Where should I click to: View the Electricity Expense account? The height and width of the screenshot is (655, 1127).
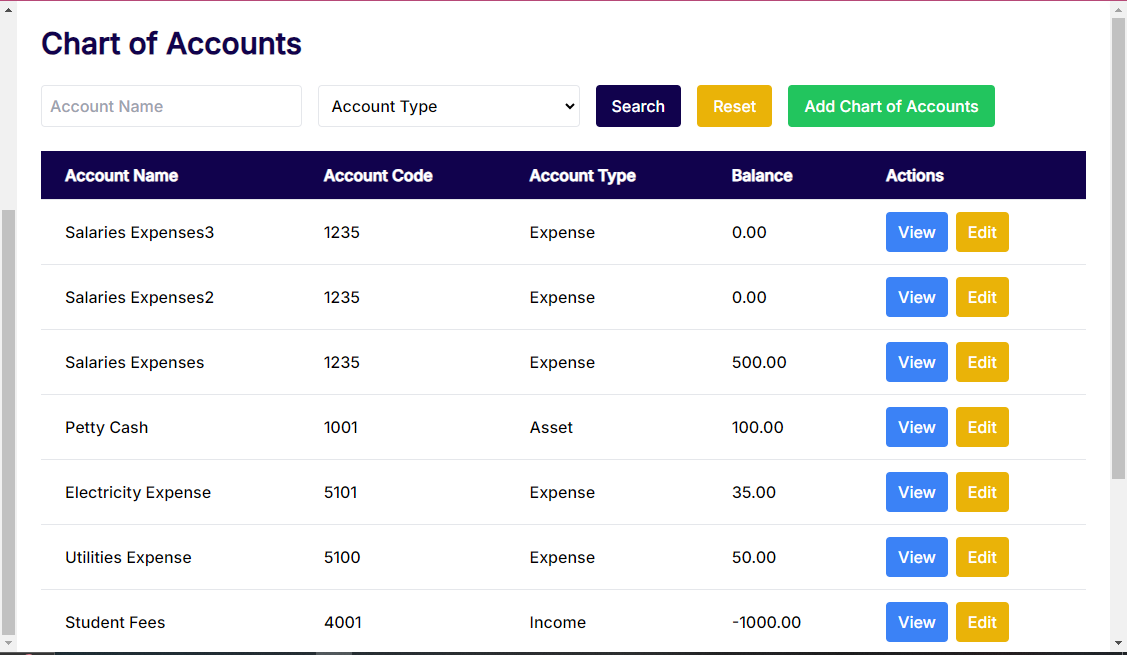(916, 493)
